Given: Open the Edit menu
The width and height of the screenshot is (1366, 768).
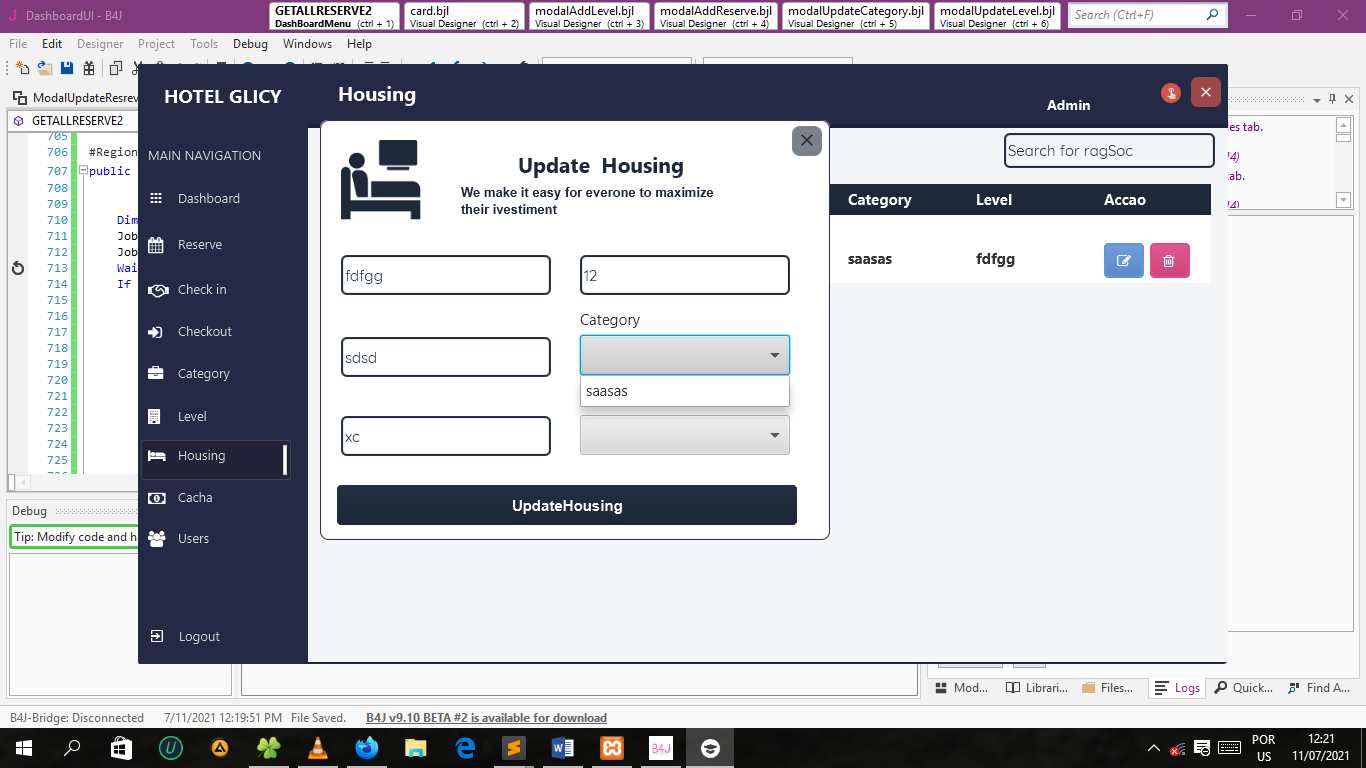Looking at the screenshot, I should pos(52,44).
